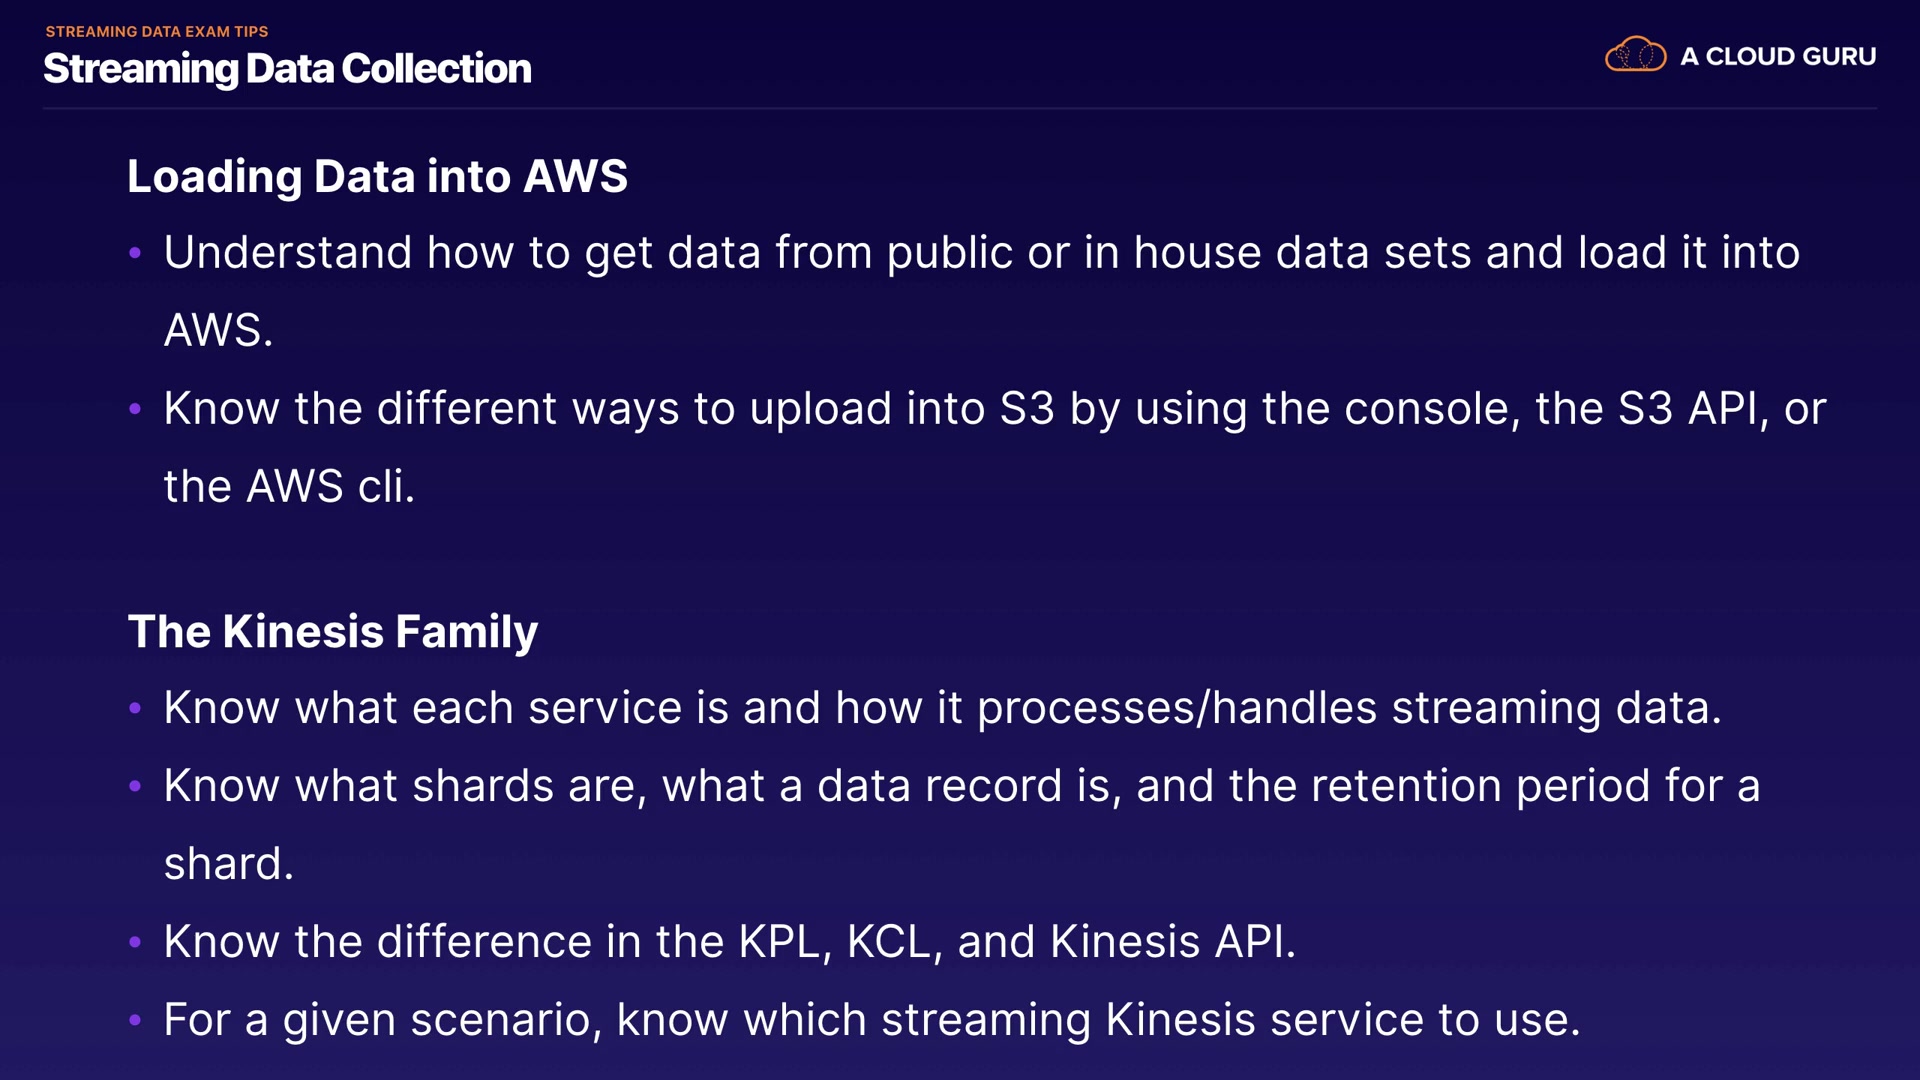Click bullet dot before 'Know what shards are'
Viewport: 1920px width, 1080px height.
135,787
